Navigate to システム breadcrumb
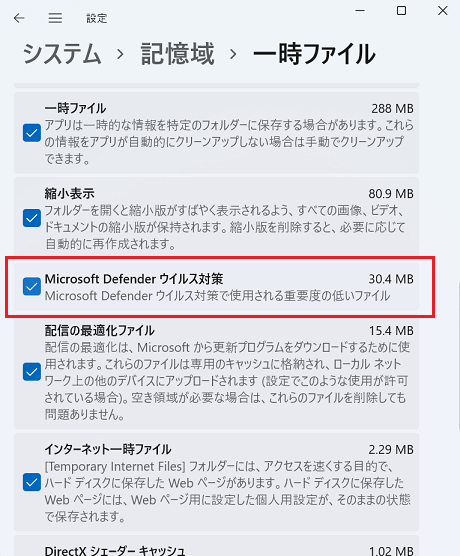460x556 pixels. 62,54
